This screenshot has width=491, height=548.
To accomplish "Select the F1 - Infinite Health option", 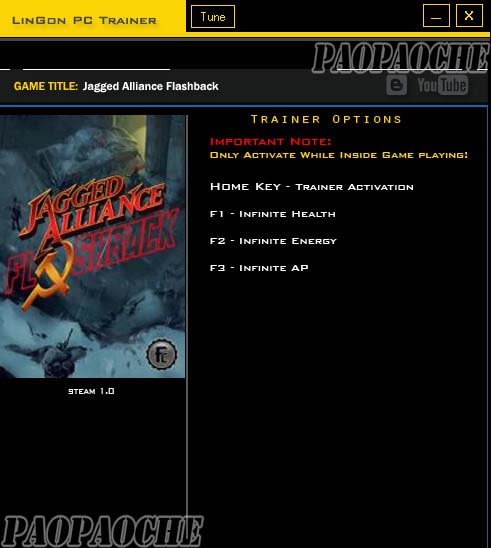I will (x=273, y=214).
